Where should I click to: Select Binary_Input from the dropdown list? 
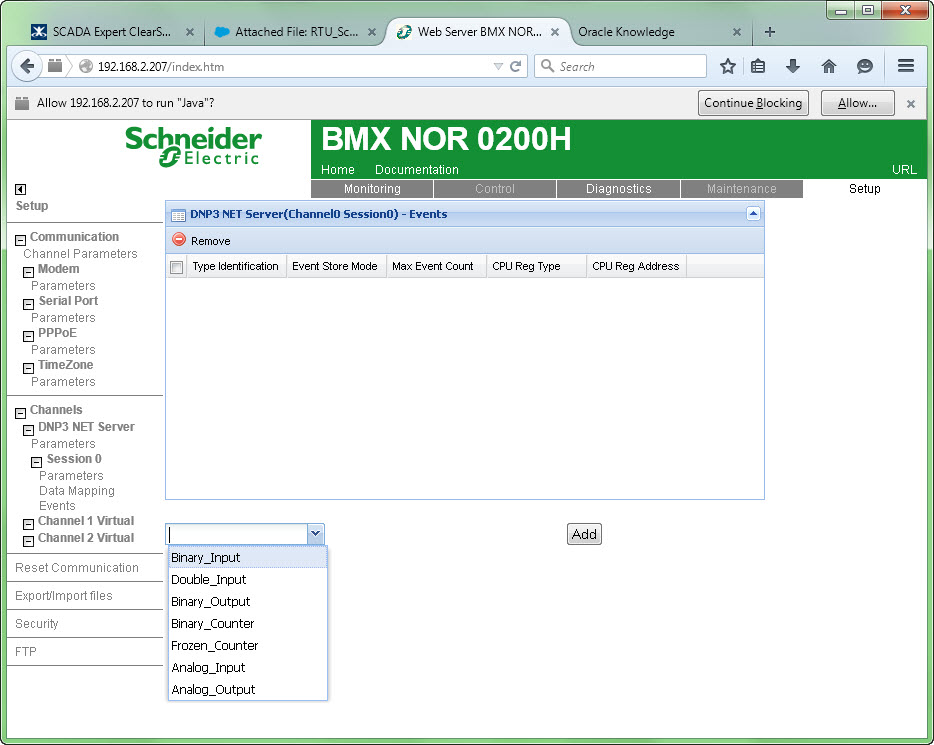[248, 557]
